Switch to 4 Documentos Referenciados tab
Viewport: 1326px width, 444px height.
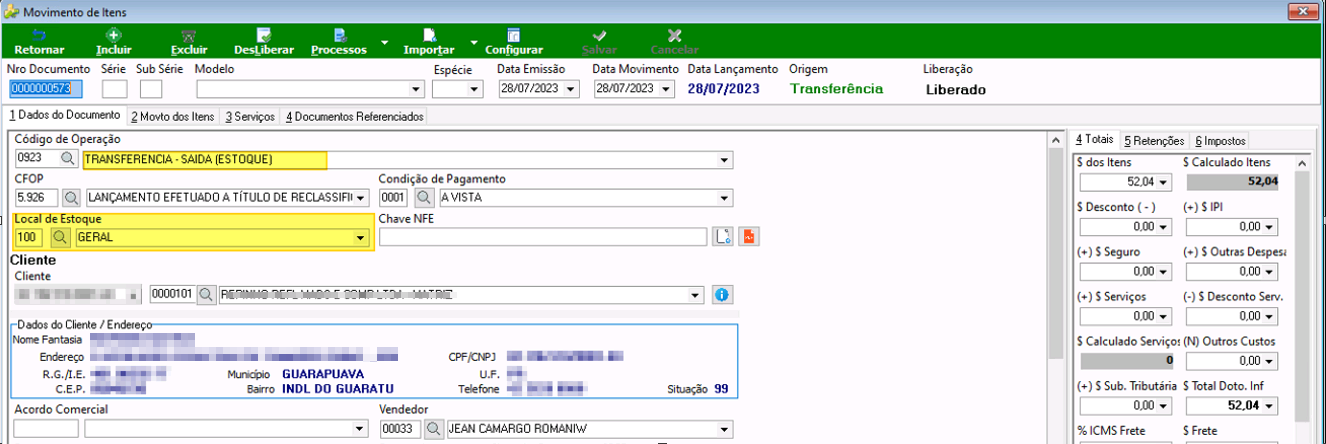[x=354, y=117]
